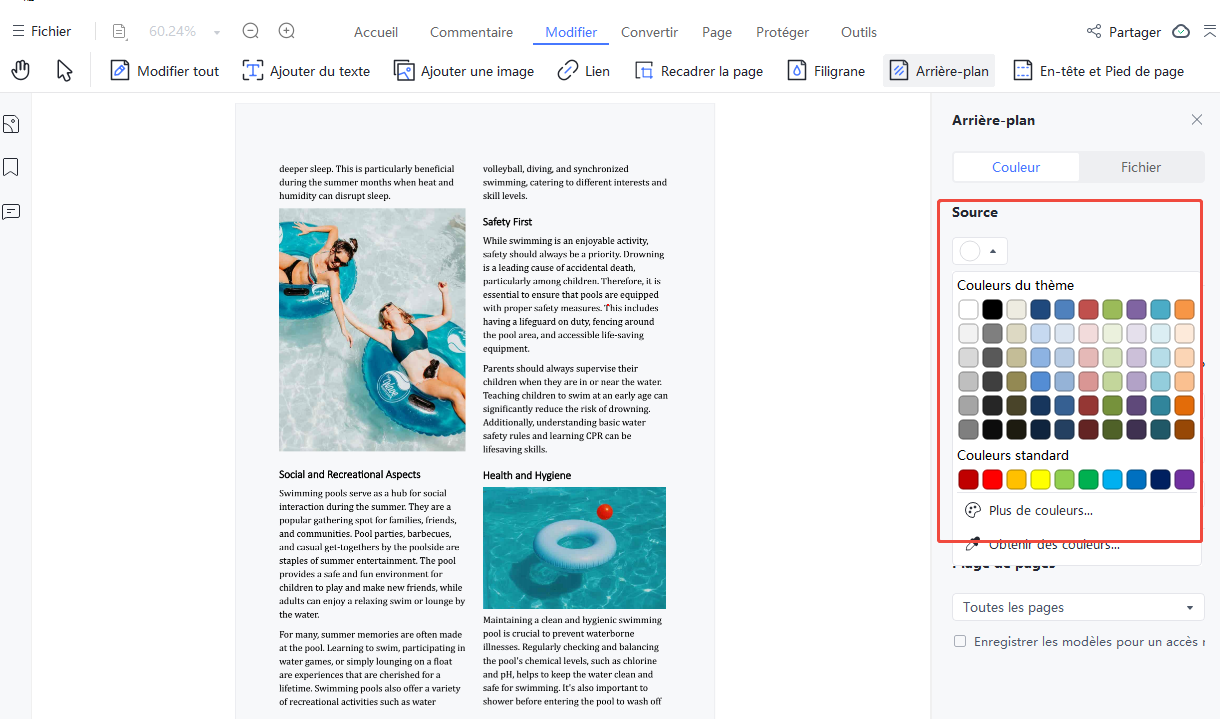The height and width of the screenshot is (721, 1220).
Task: Select the hand pan tool
Action: click(20, 70)
